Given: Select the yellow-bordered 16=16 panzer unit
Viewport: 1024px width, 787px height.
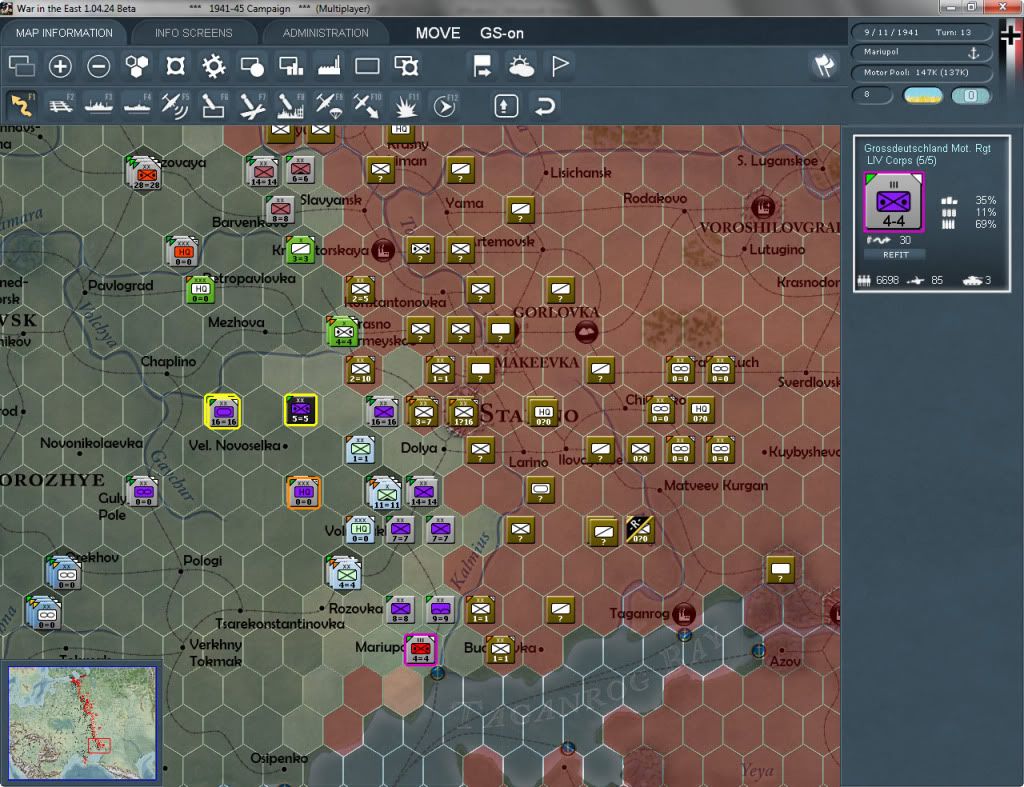Looking at the screenshot, I should click(x=223, y=412).
